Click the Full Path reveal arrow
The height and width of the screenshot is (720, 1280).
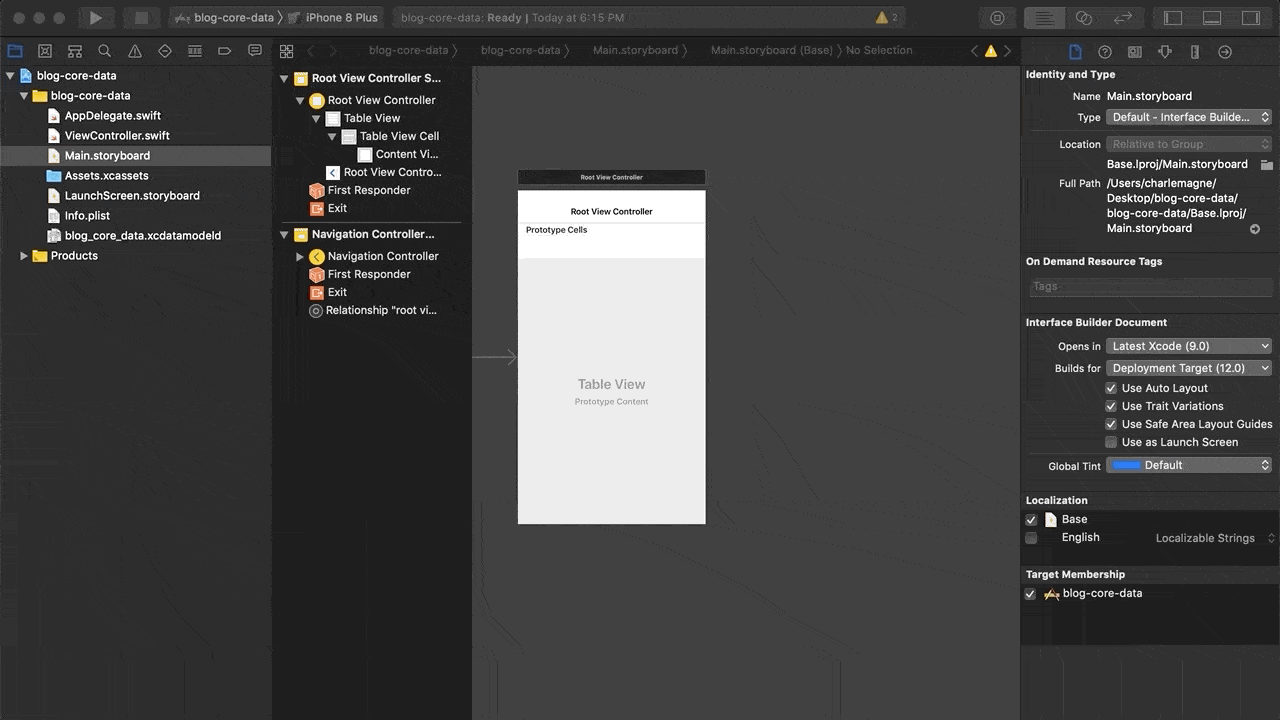[x=1255, y=229]
